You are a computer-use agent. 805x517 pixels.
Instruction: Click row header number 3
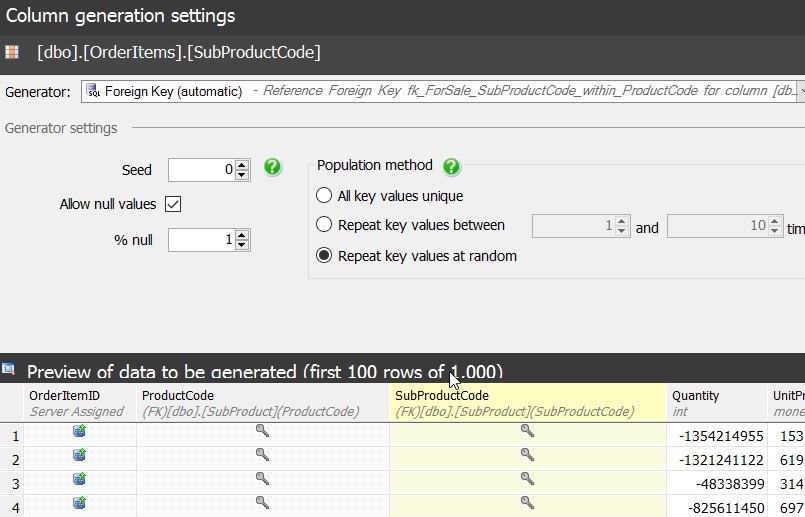coord(12,484)
